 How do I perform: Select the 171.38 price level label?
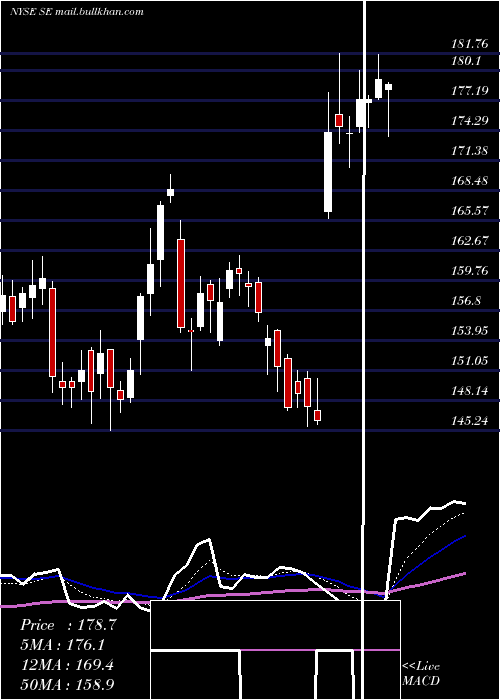pos(469,150)
